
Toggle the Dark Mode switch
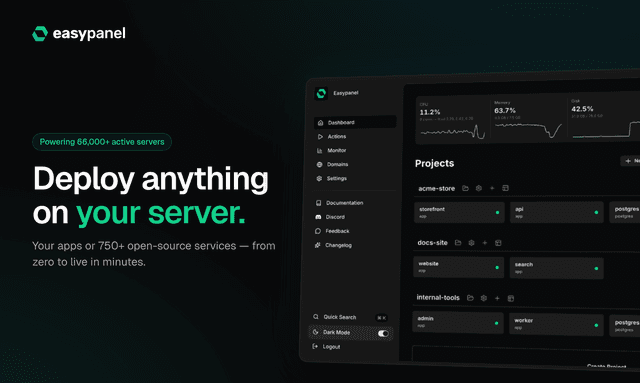pyautogui.click(x=383, y=333)
